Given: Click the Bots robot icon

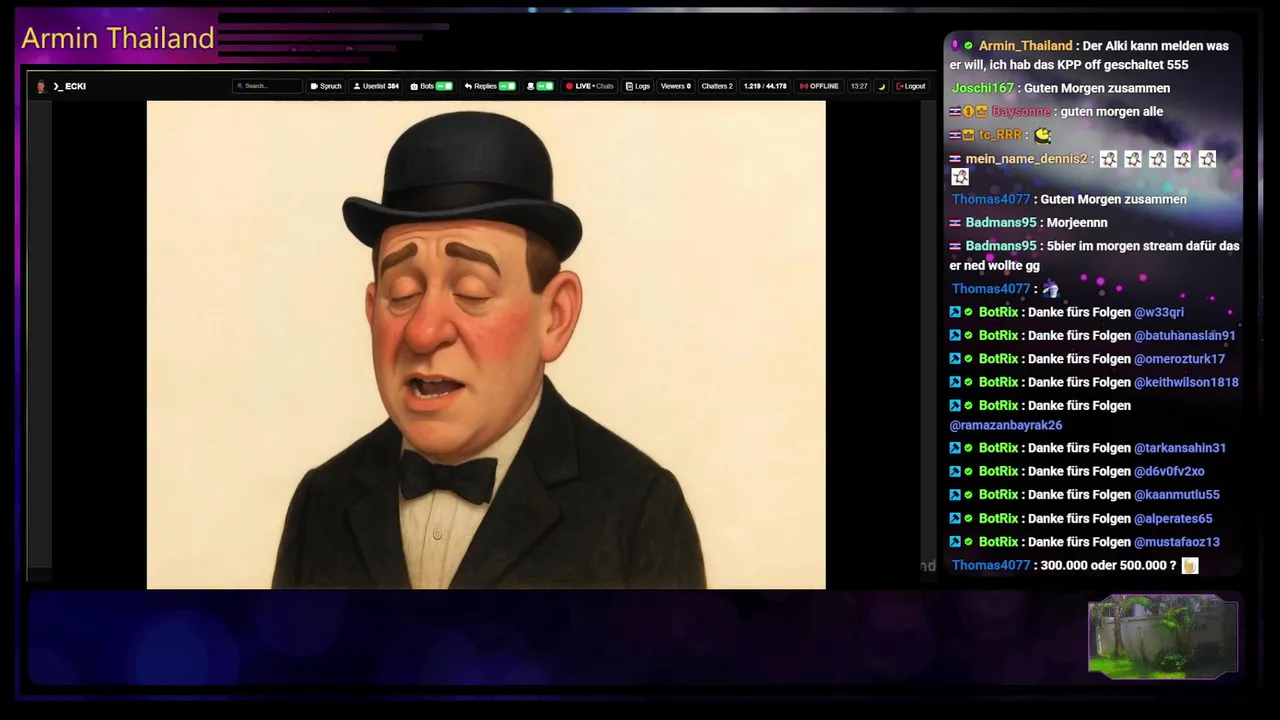Looking at the screenshot, I should 414,86.
